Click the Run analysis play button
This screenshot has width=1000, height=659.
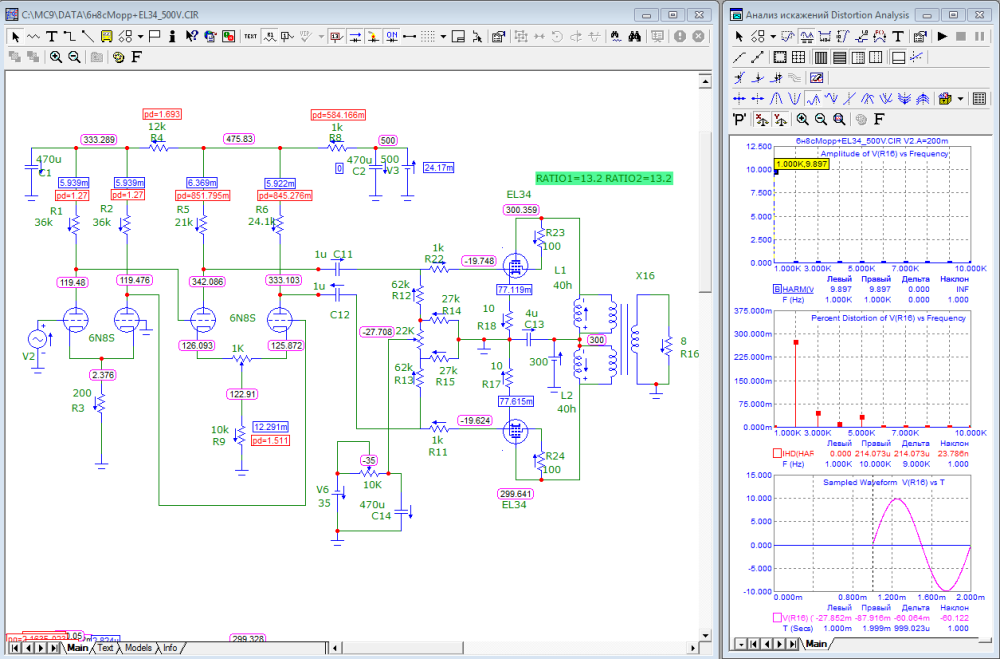click(x=942, y=36)
